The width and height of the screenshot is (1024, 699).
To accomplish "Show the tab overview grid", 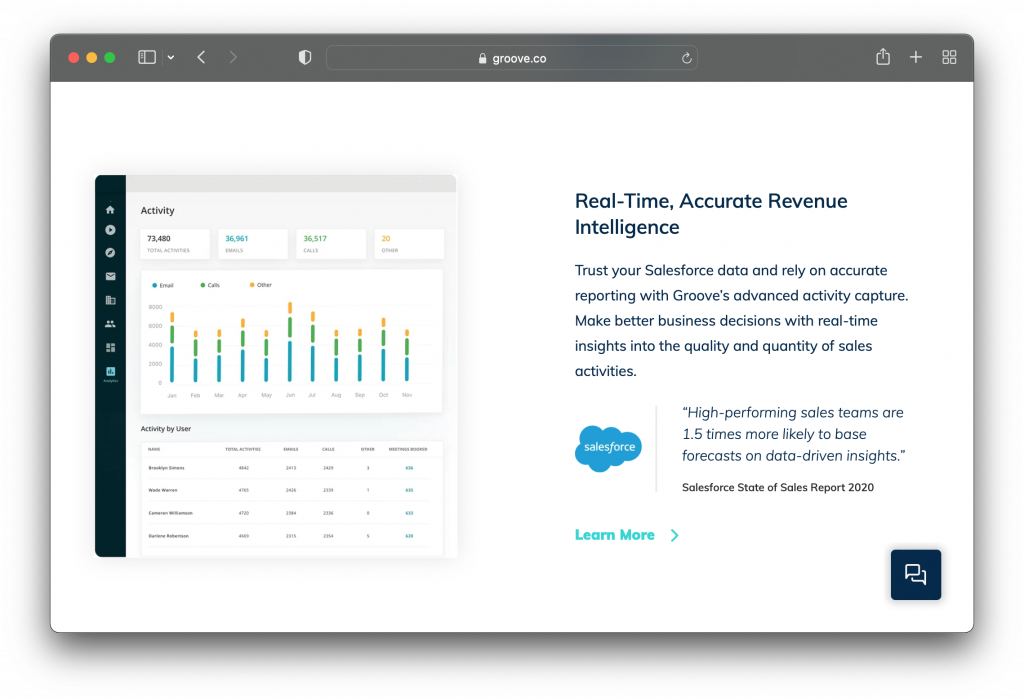I will 949,58.
